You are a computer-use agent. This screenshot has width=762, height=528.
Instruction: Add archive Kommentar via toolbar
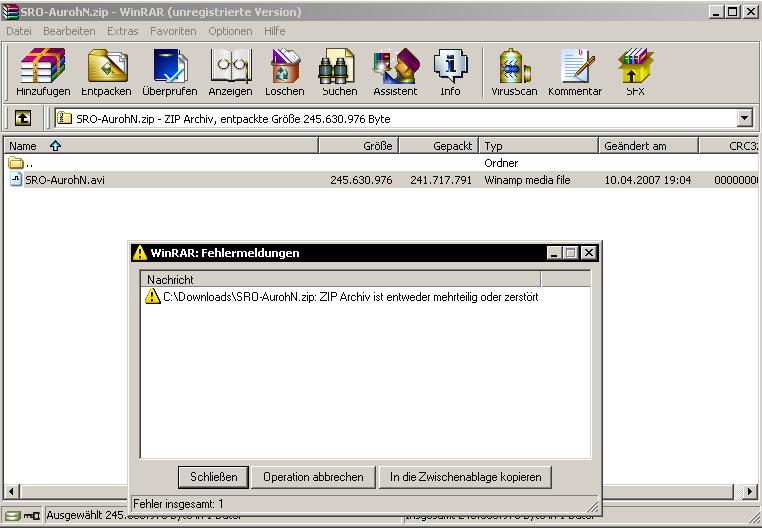575,72
